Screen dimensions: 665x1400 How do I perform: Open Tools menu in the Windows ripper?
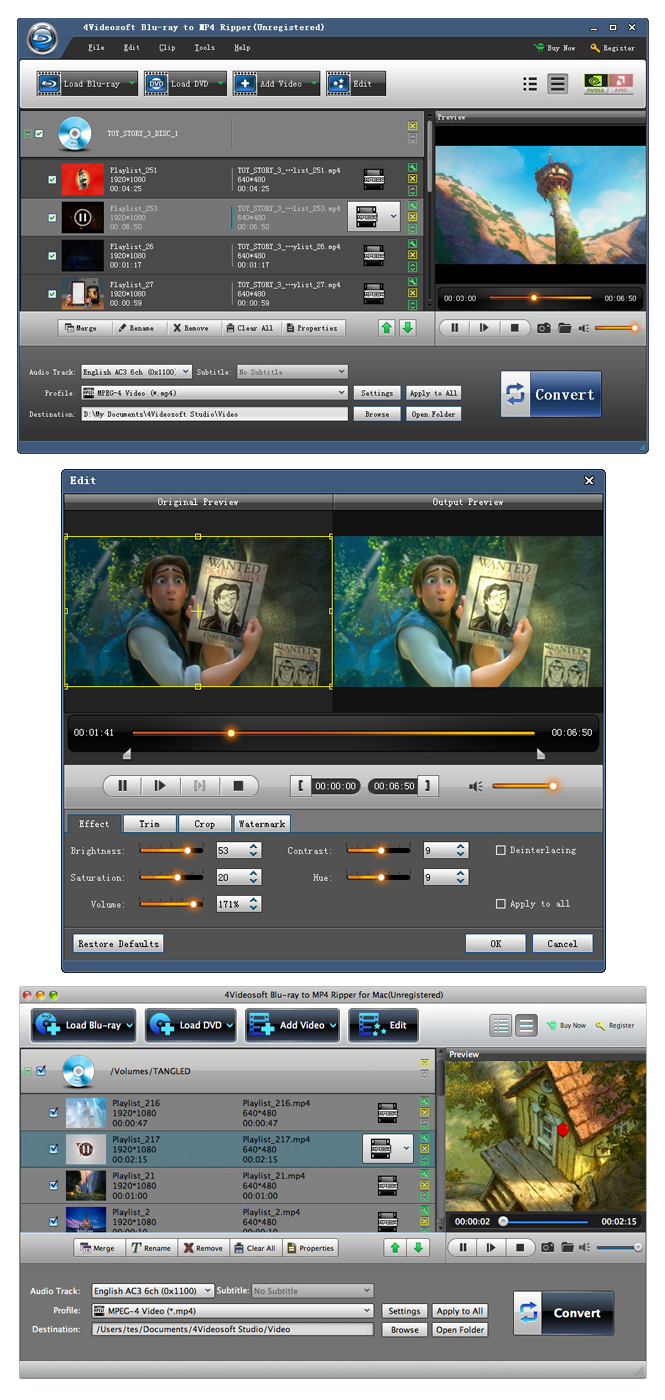tap(204, 47)
